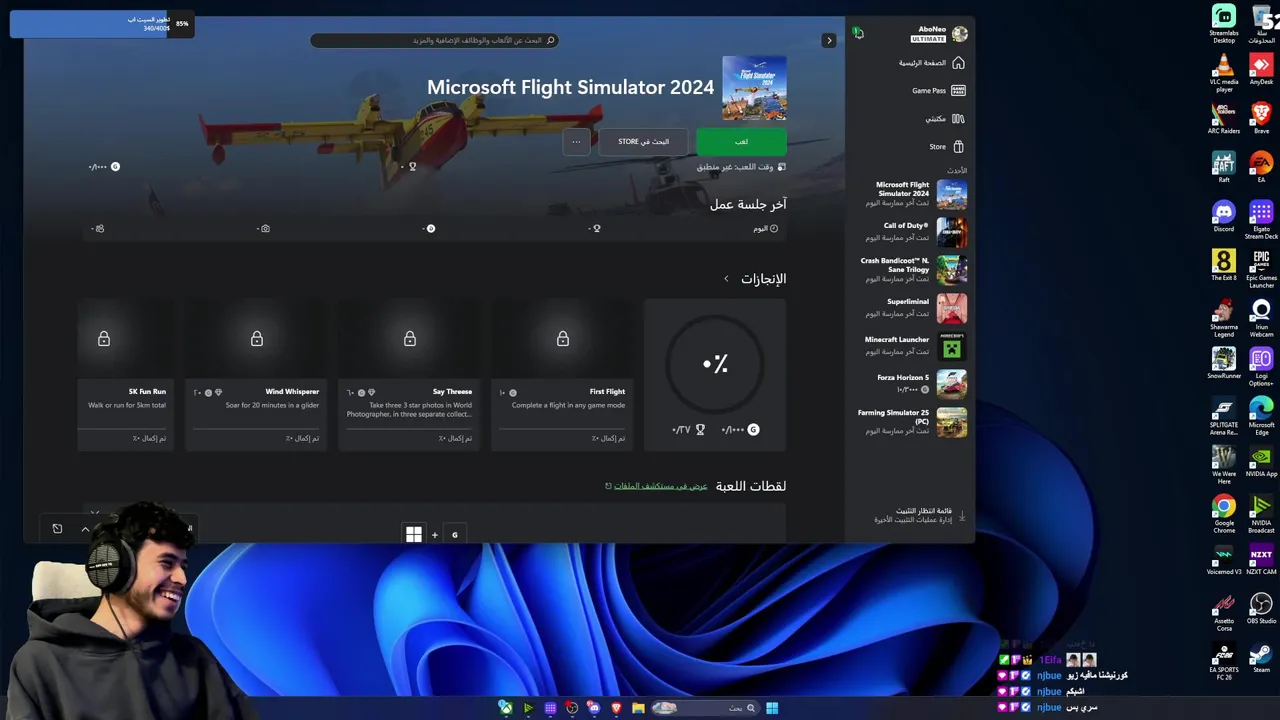Open the three-dots more options button

pyautogui.click(x=576, y=142)
